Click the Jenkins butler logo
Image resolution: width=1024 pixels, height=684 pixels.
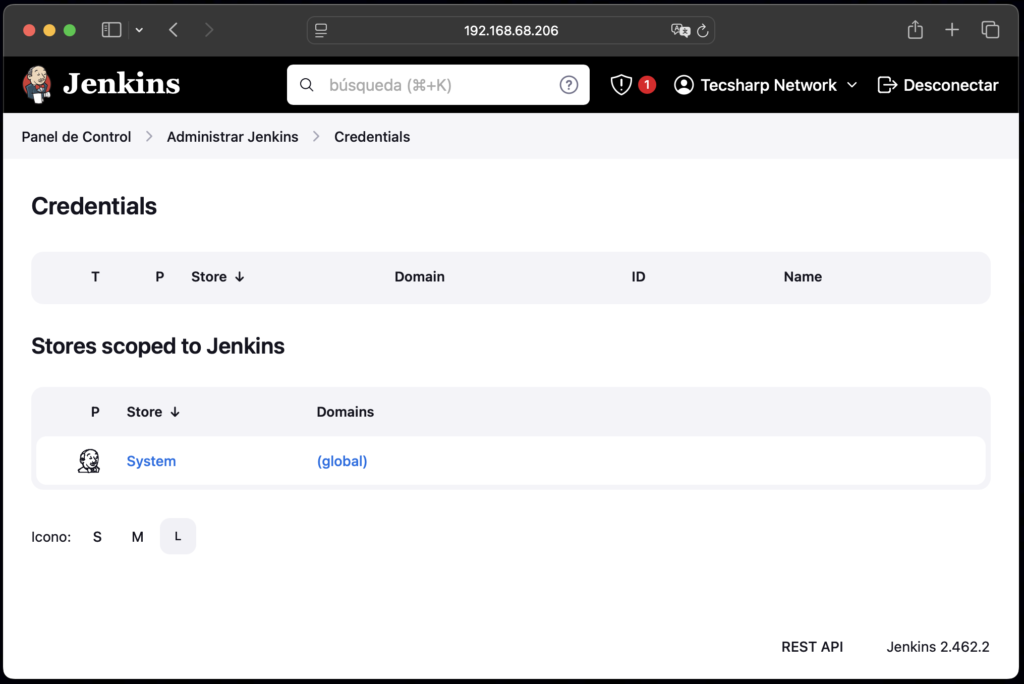(x=37, y=84)
